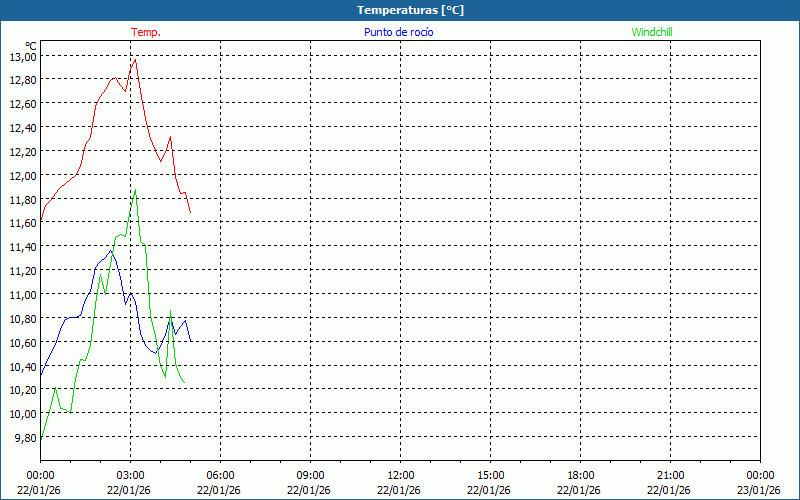
Task: Click the 06:00 time axis label
Action: click(220, 475)
